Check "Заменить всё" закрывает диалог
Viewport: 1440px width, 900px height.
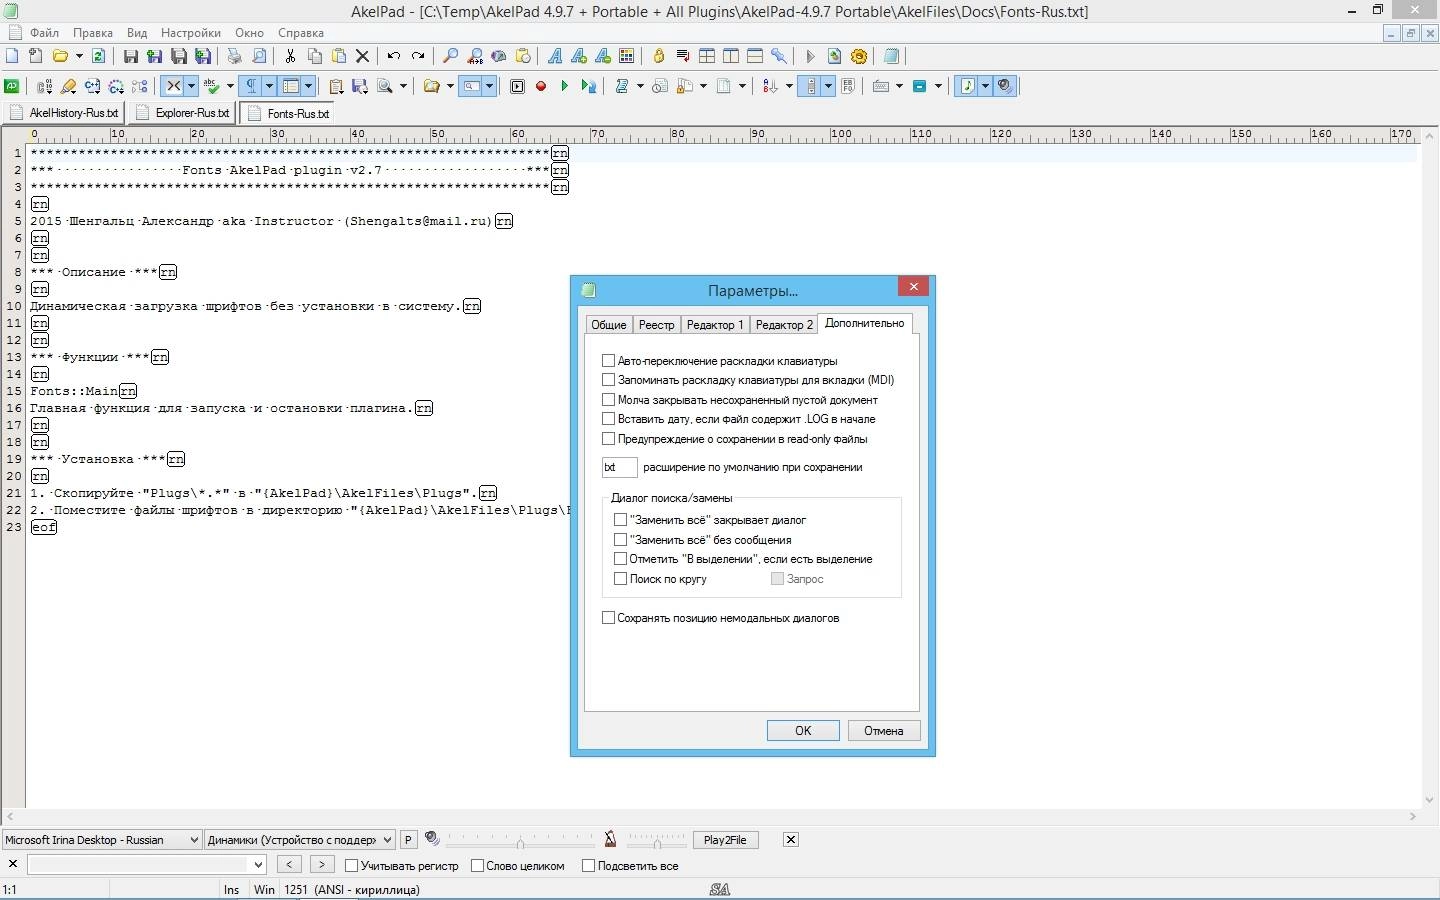coord(620,520)
